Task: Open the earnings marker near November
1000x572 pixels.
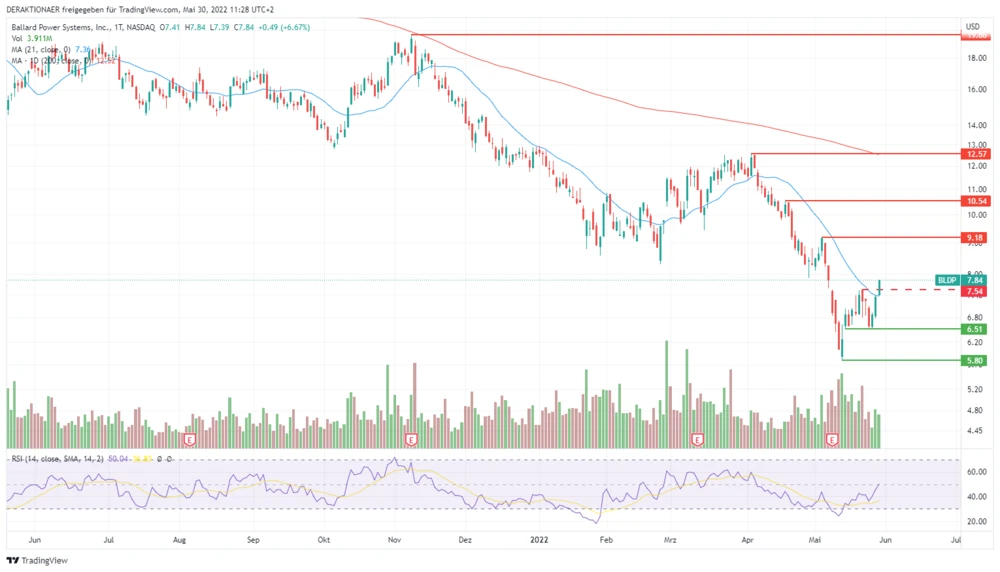Action: (410, 439)
